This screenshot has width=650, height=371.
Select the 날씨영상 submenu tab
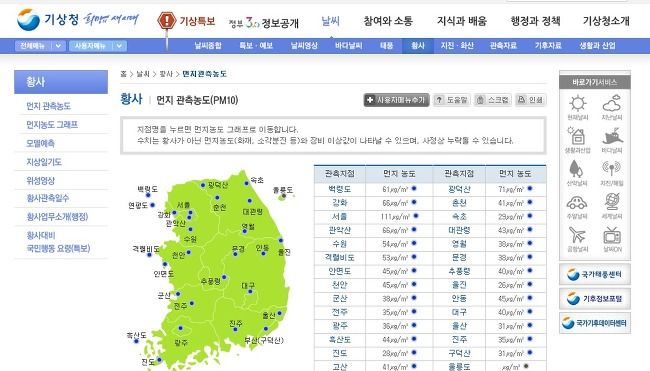coord(304,46)
